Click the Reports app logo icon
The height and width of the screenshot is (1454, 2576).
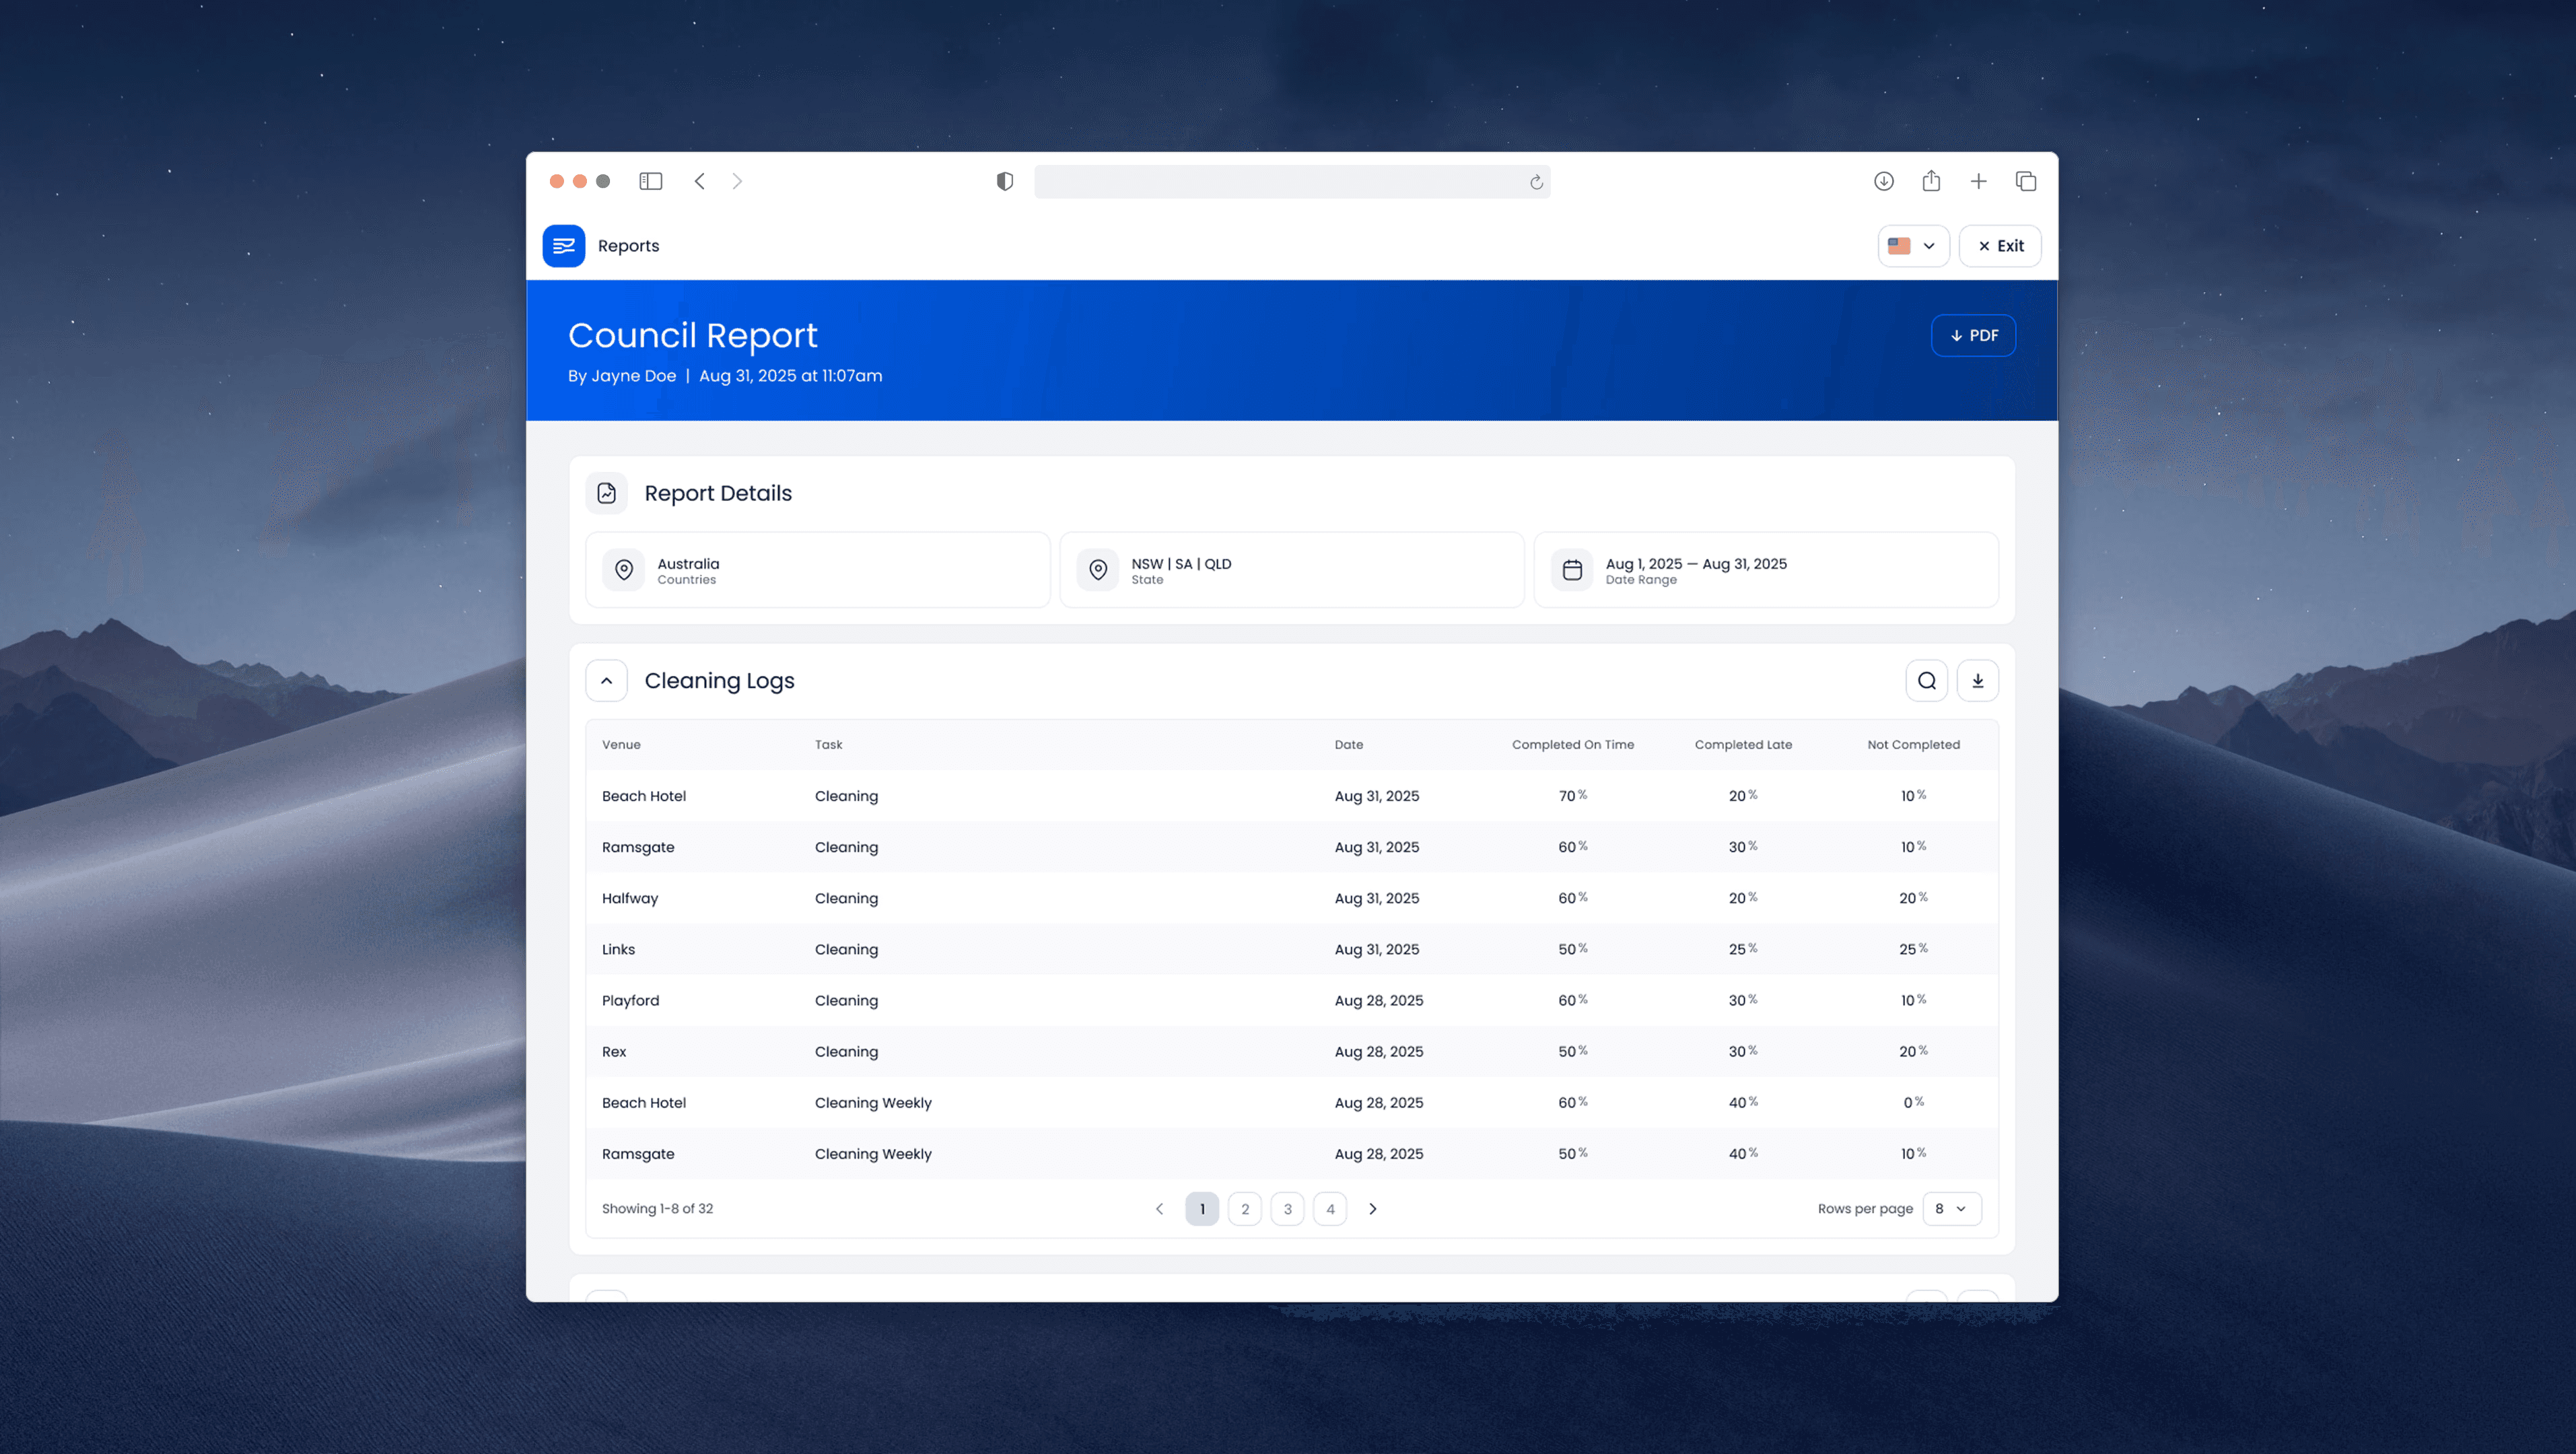[x=563, y=246]
